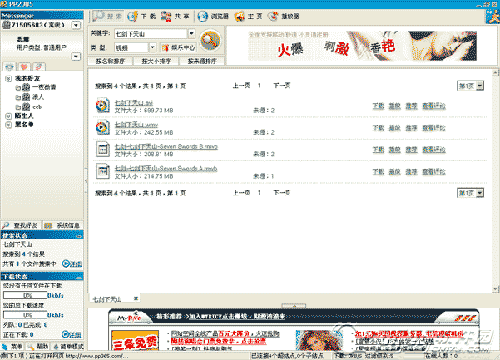Click the round magnifier search button
Screen dimensions: 500x360
click(x=210, y=41)
